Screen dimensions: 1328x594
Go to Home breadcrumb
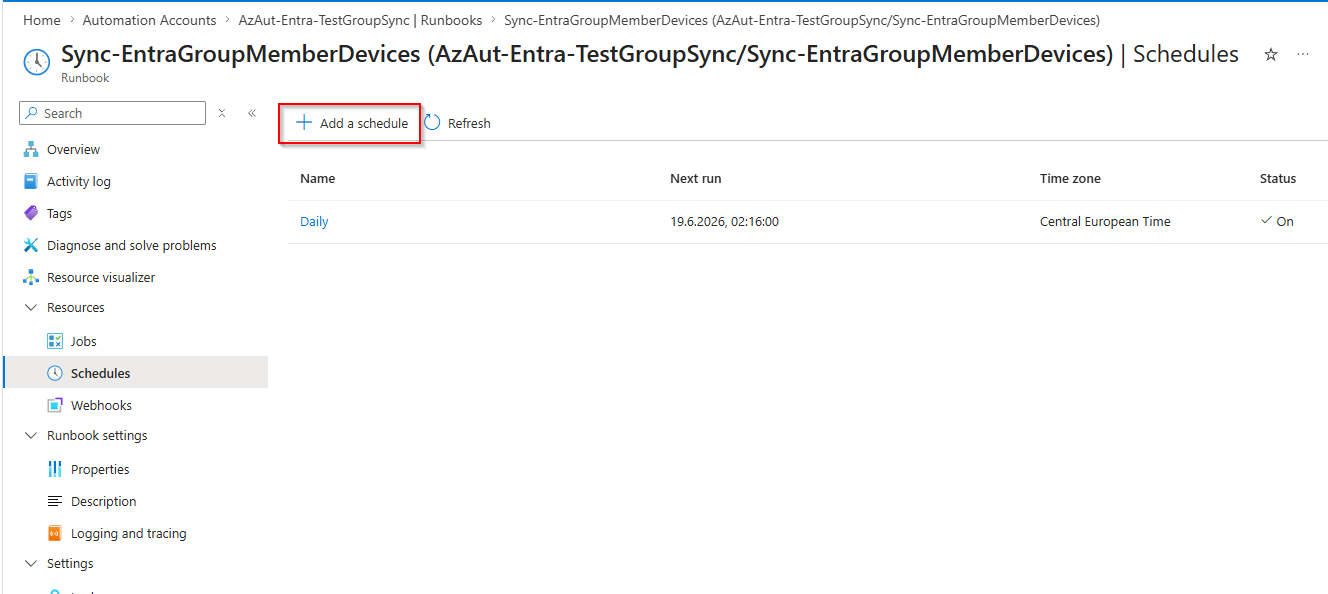(42, 20)
